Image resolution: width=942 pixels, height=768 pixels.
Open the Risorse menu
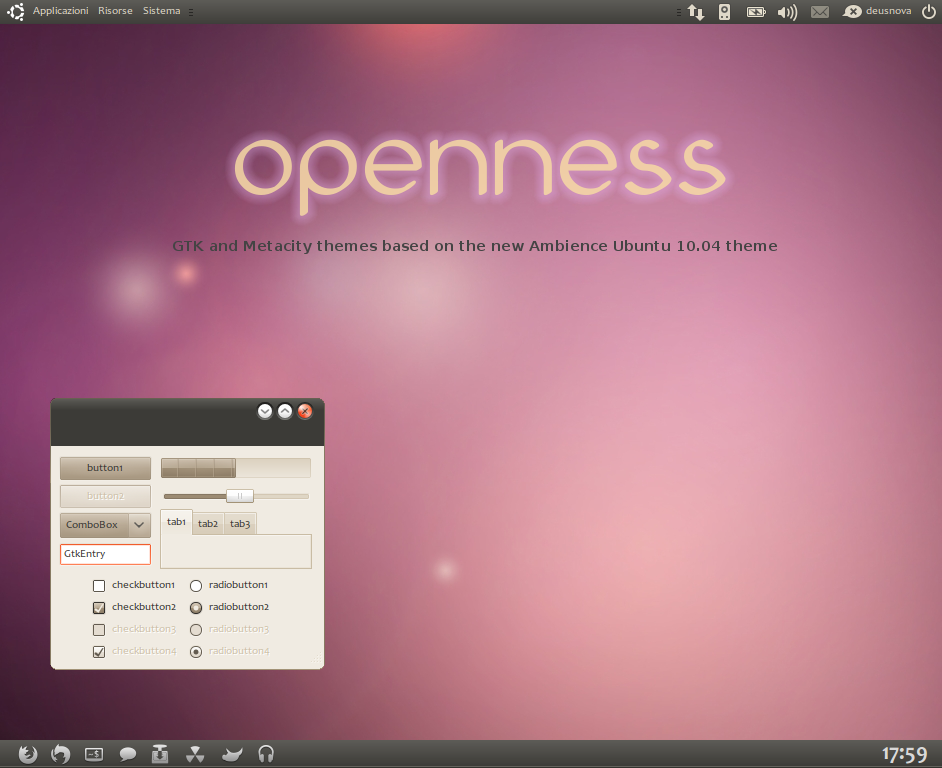point(115,11)
